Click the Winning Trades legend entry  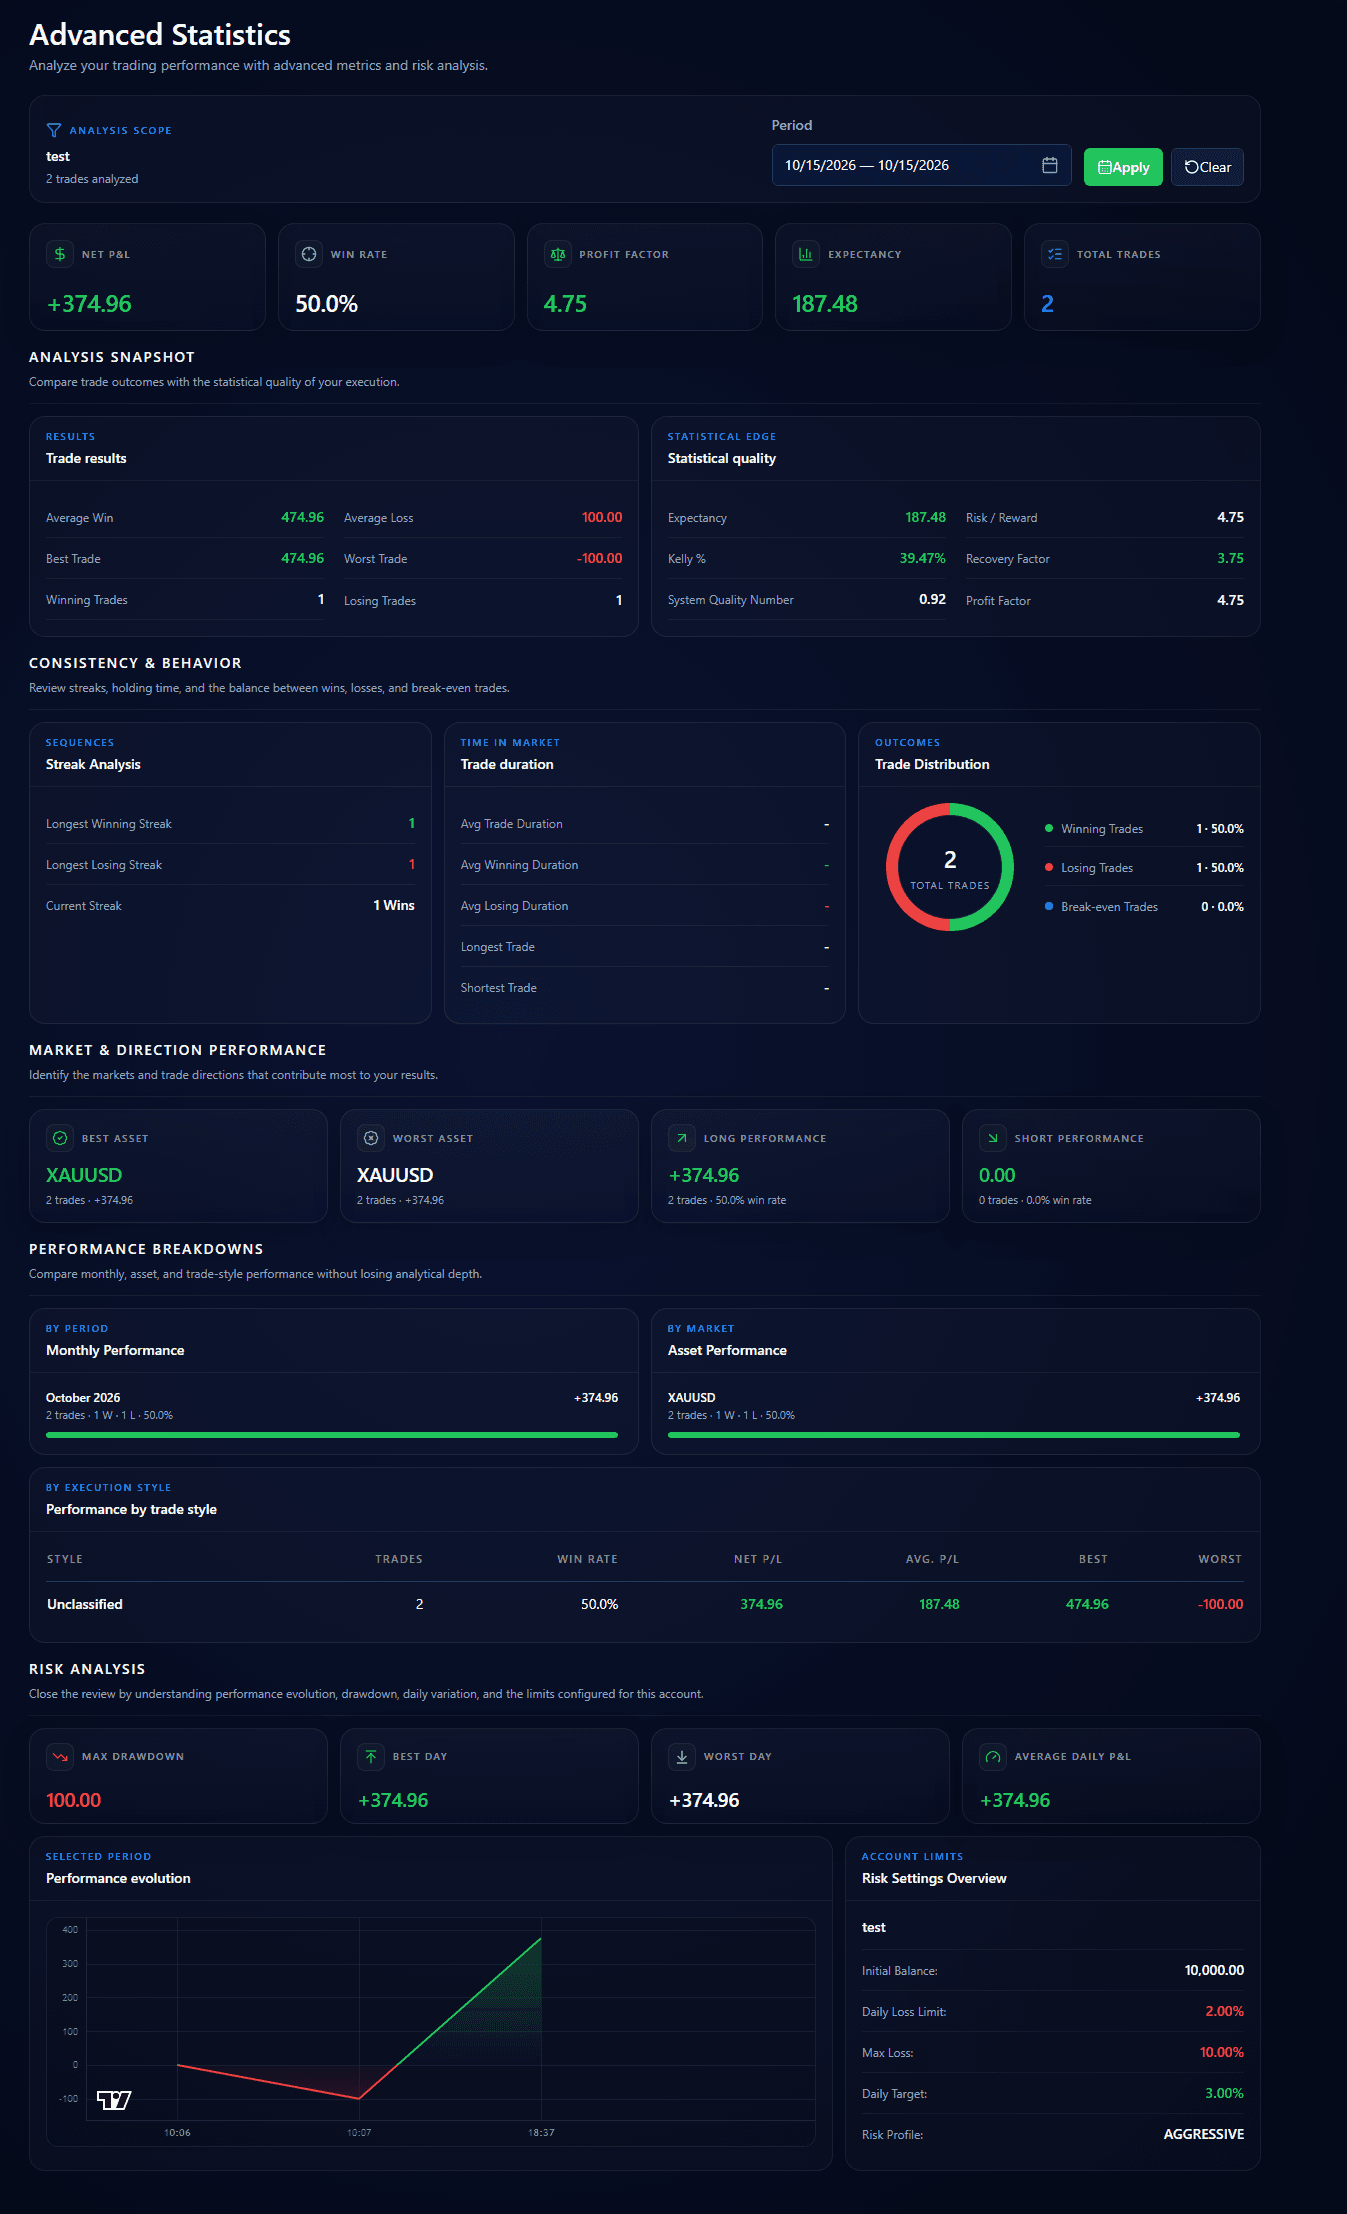tap(1144, 829)
